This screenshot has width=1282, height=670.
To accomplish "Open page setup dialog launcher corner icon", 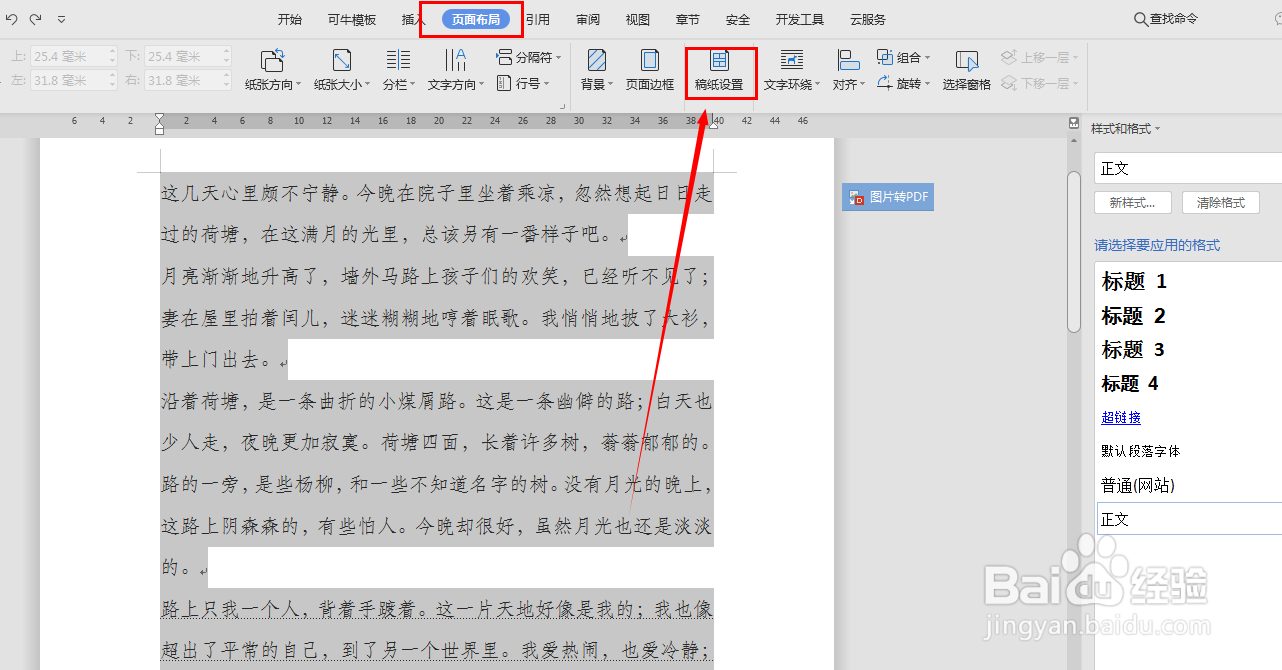I will pos(562,106).
